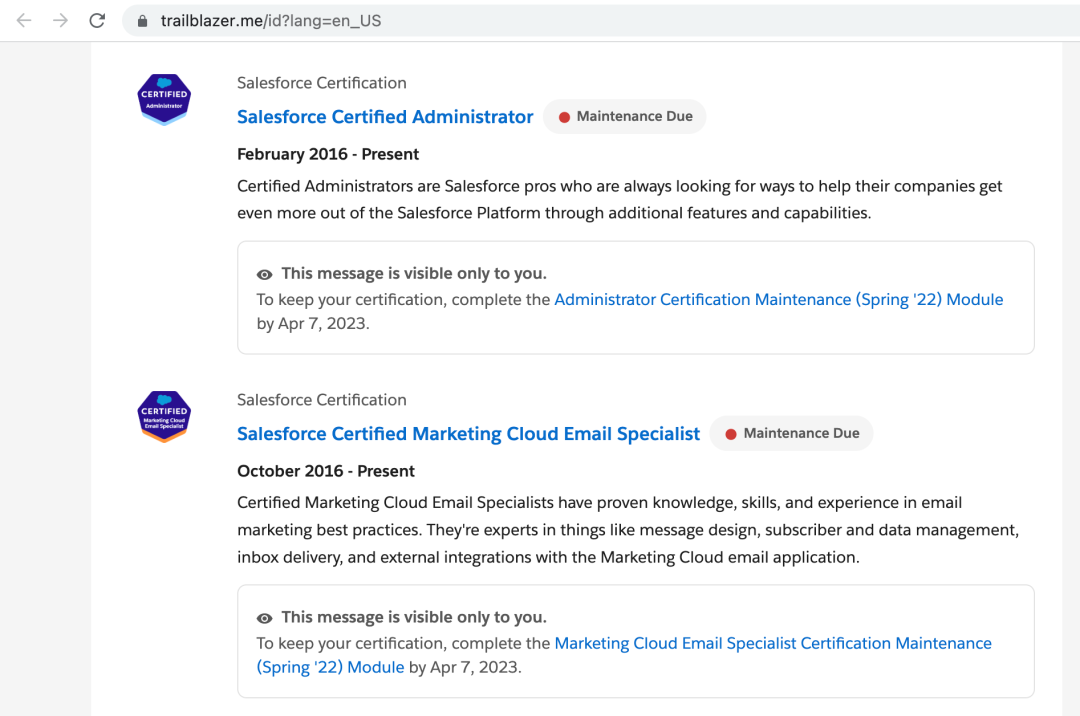Viewport: 1080px width, 716px height.
Task: Open Administrator Certification Maintenance (Spring '22) Module
Action: point(778,299)
